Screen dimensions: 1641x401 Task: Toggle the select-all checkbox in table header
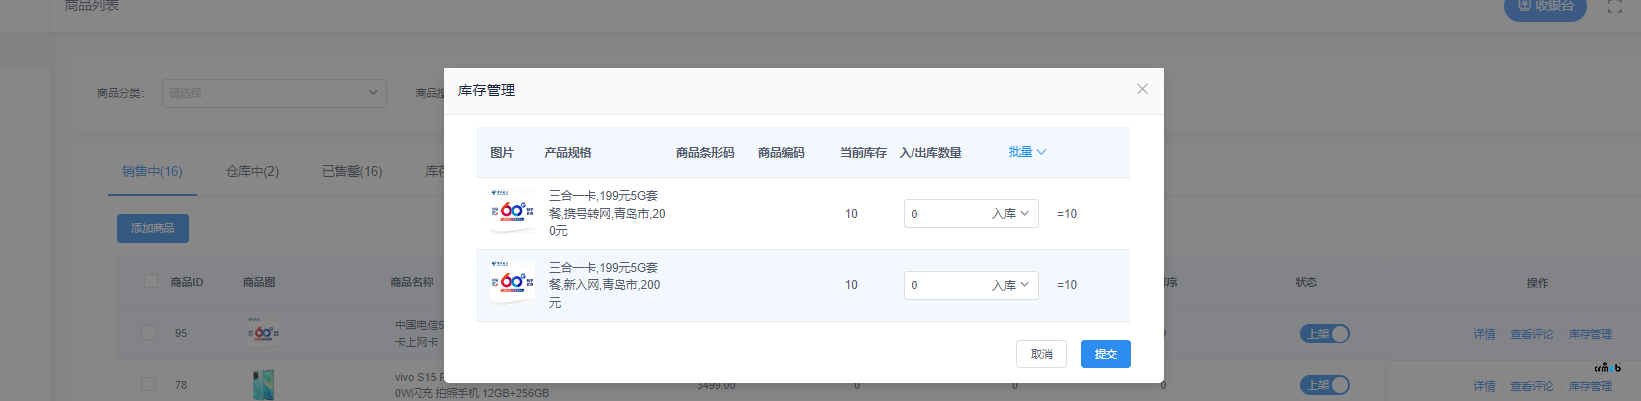(151, 281)
